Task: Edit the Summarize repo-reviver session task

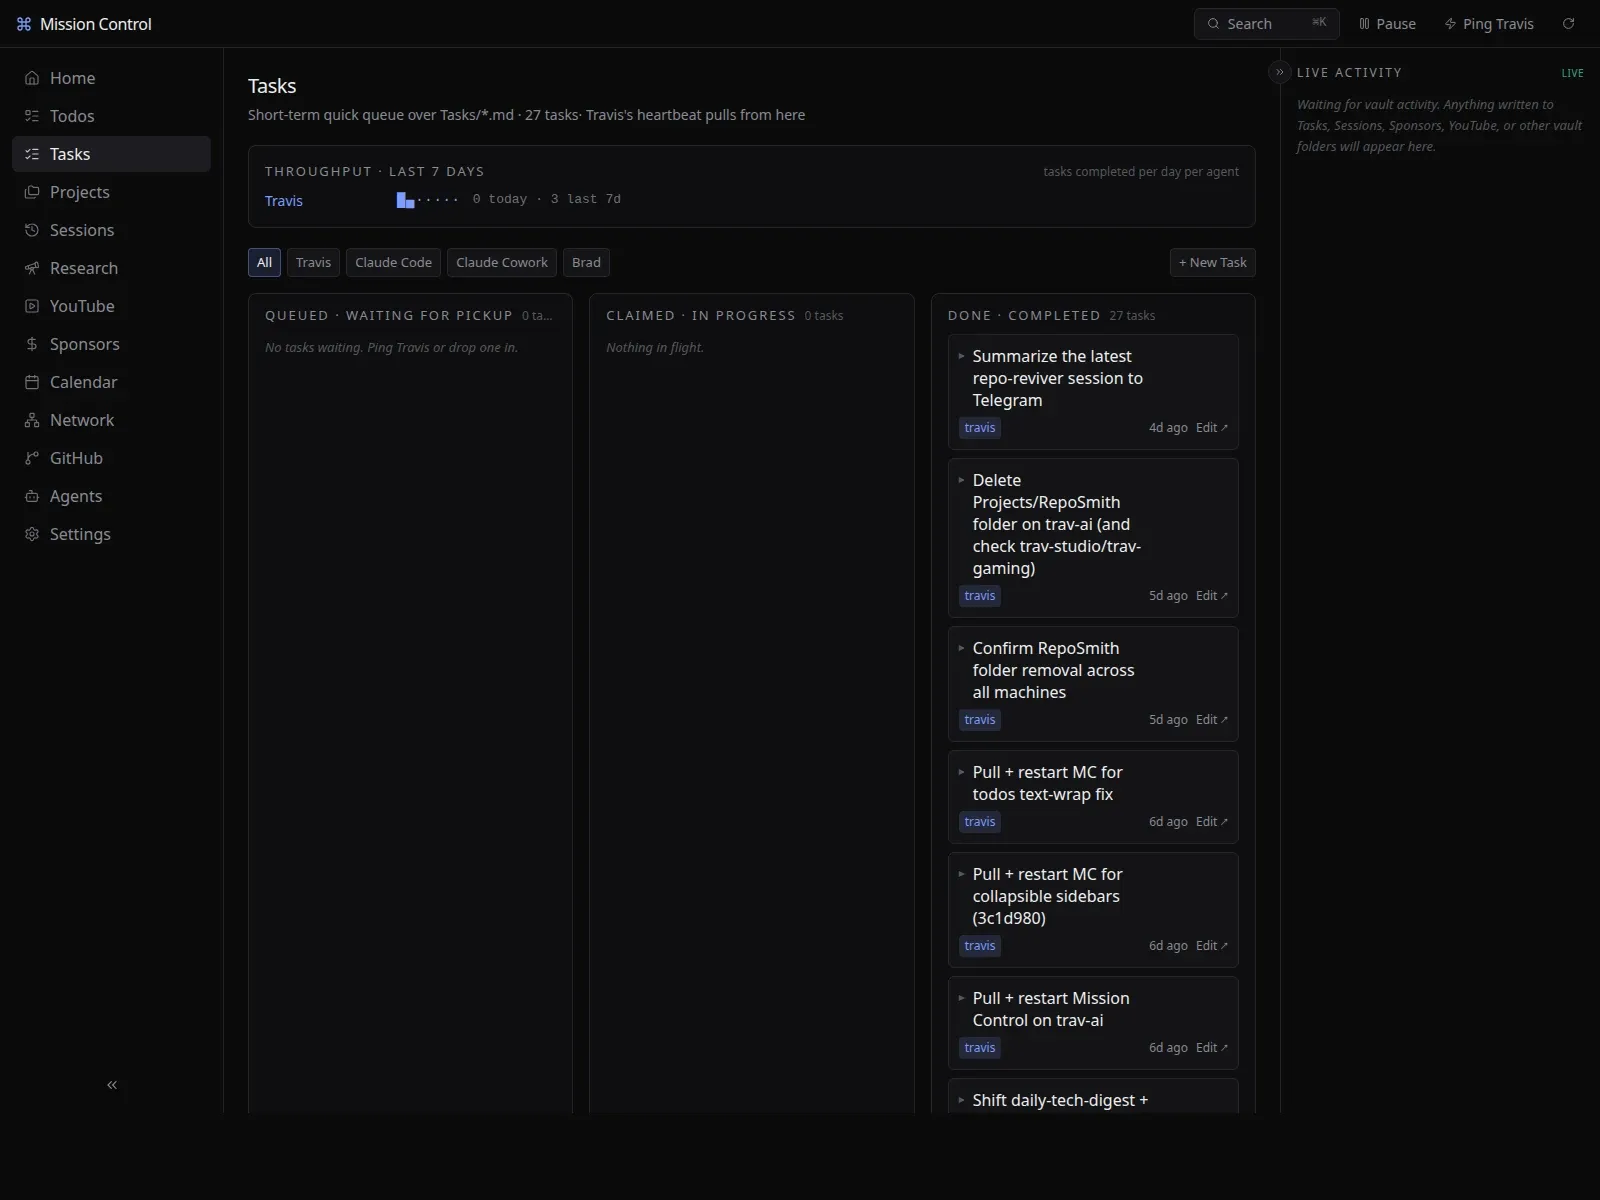Action: click(x=1211, y=428)
